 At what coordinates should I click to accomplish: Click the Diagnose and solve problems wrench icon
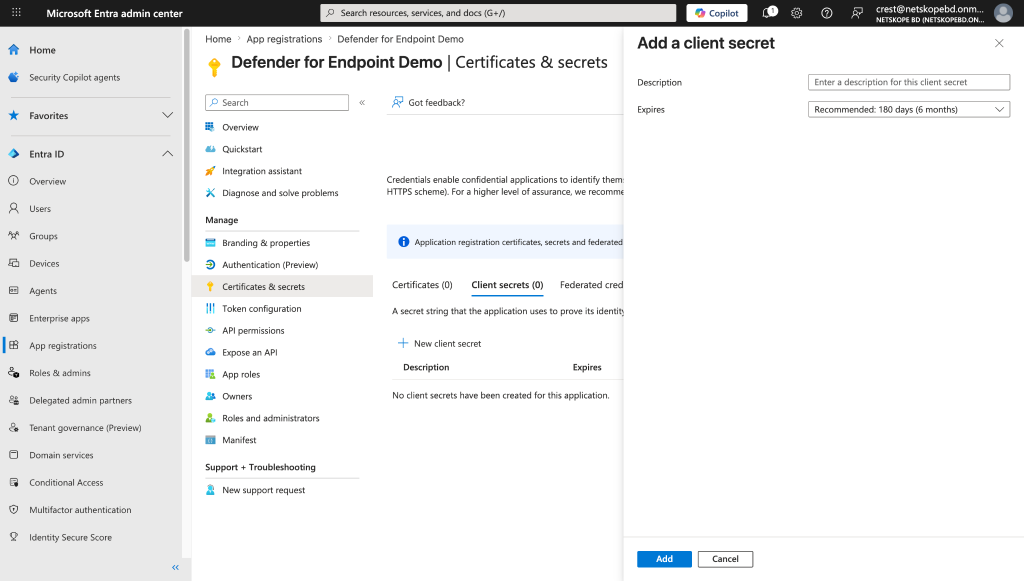click(x=210, y=193)
